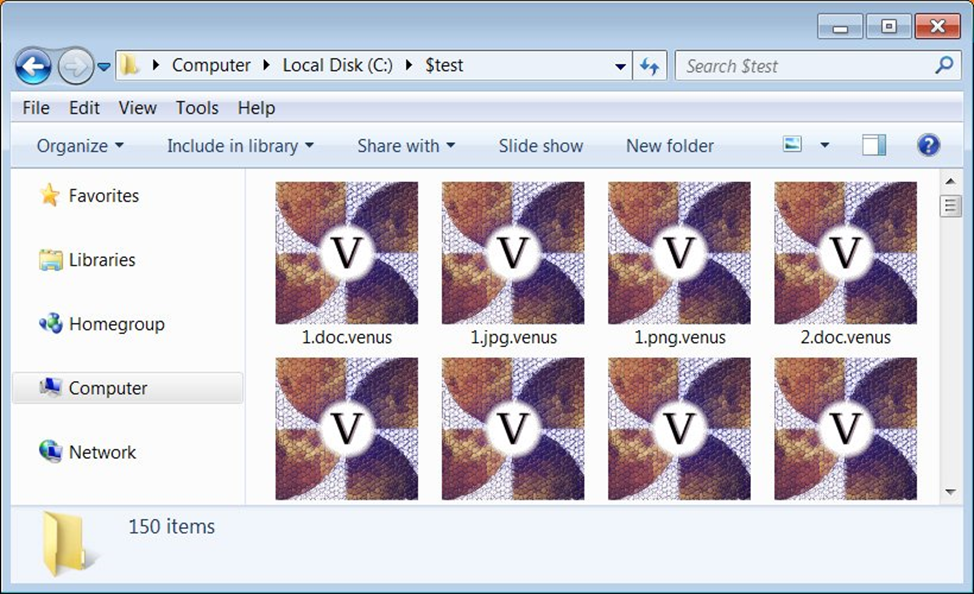
Task: Open the view options dropdown arrow
Action: (x=824, y=145)
